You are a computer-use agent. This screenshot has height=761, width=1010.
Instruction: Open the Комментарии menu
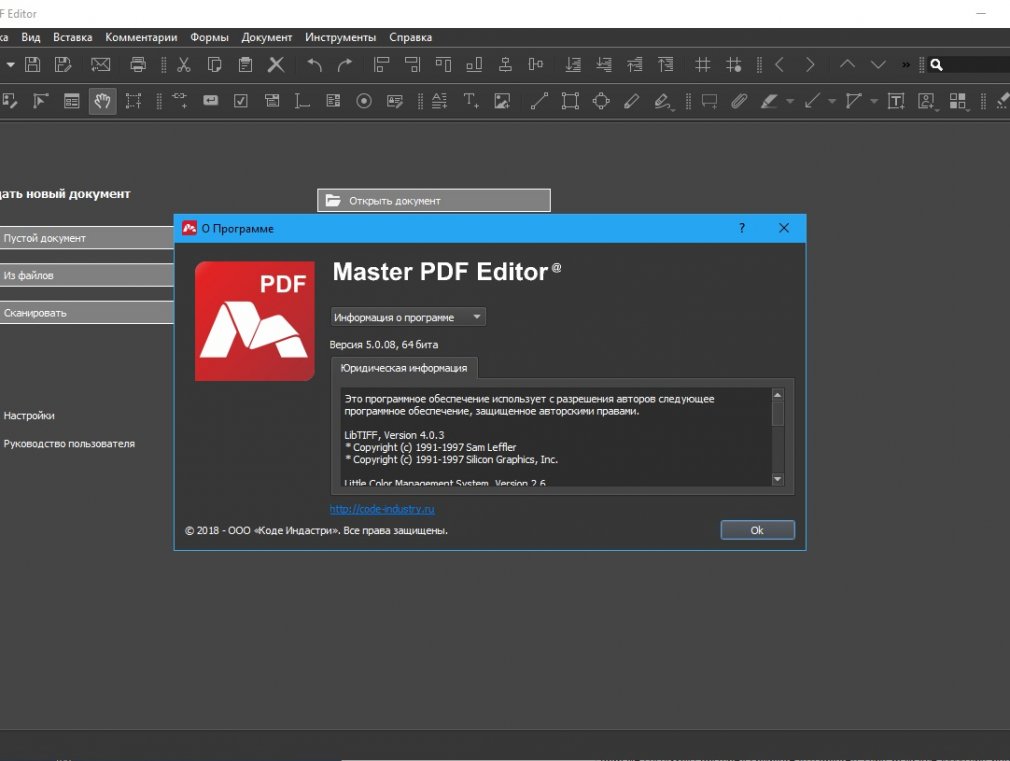point(141,37)
